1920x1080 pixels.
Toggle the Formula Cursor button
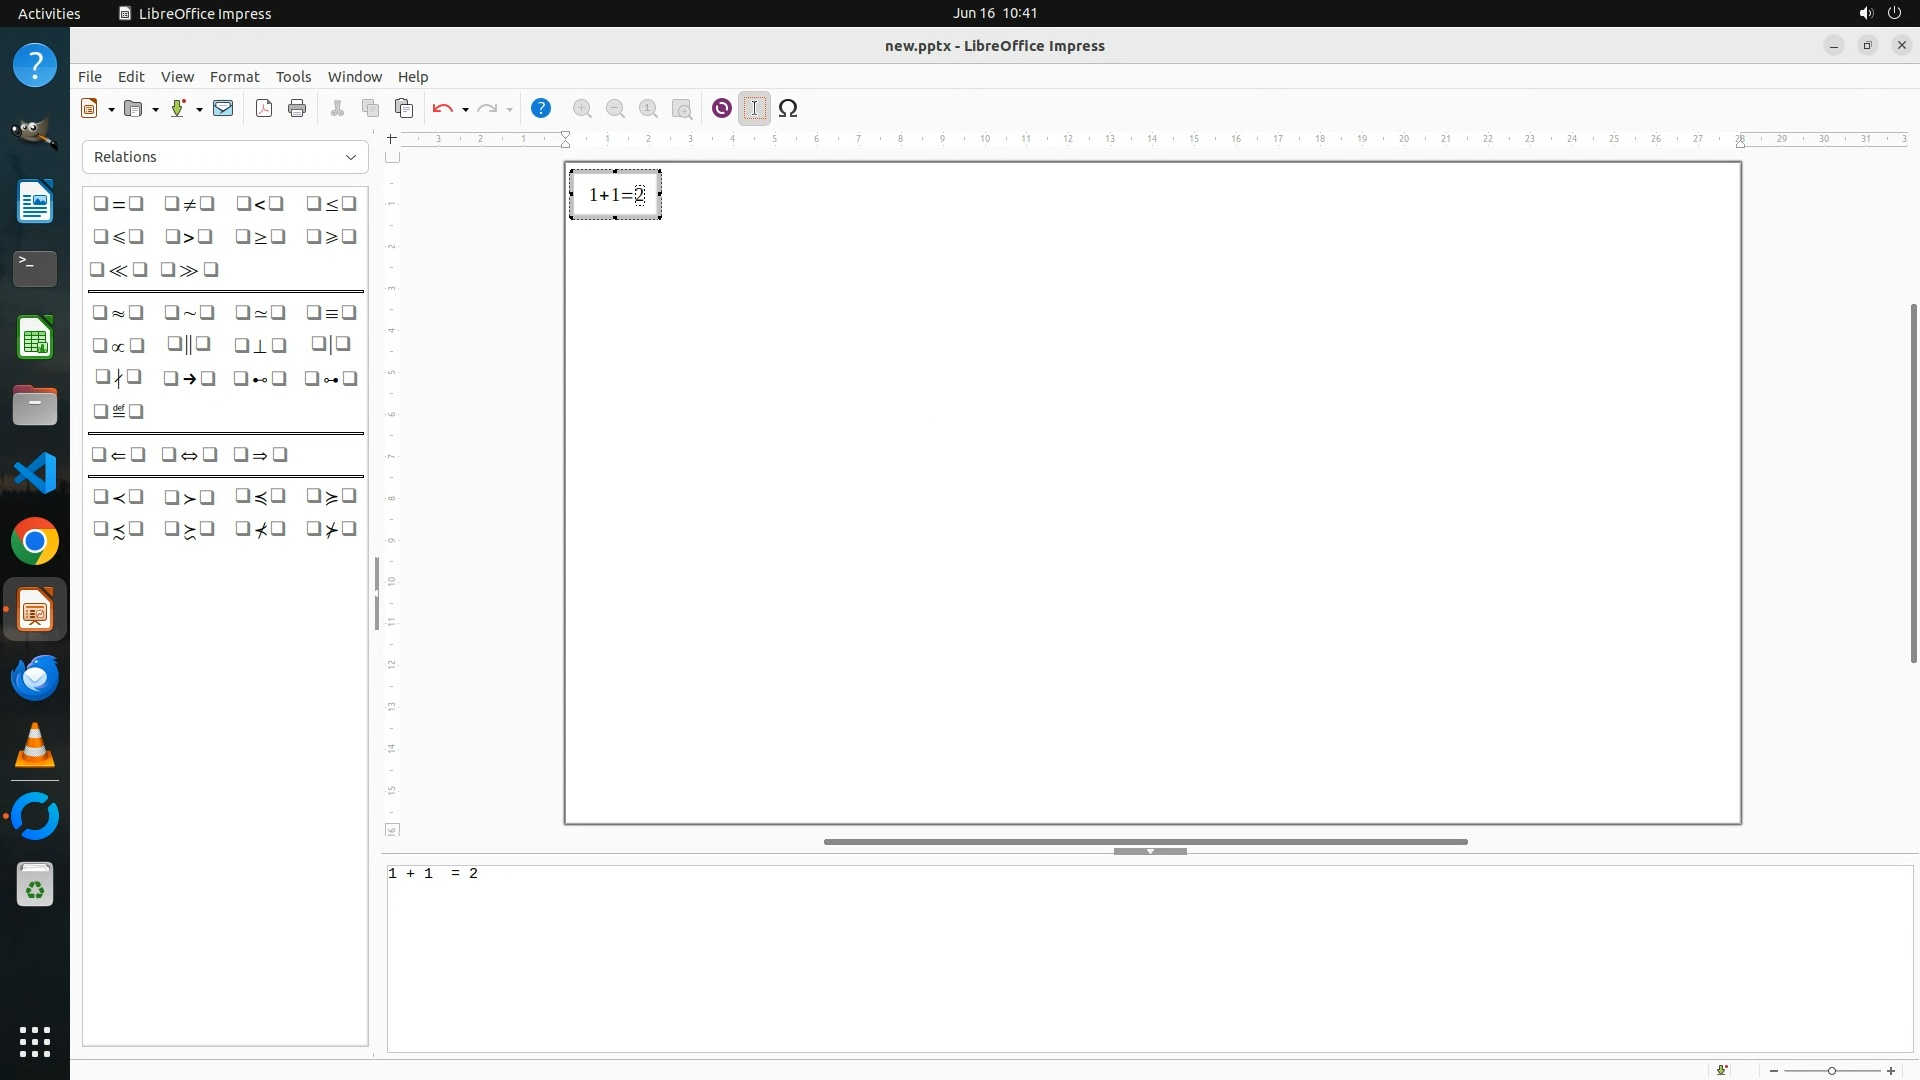pos(755,109)
